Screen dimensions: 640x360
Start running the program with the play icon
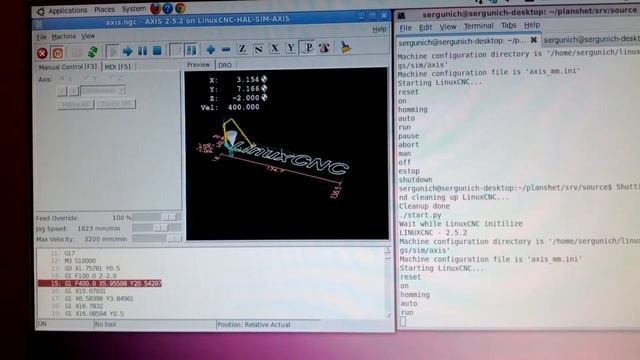click(112, 51)
